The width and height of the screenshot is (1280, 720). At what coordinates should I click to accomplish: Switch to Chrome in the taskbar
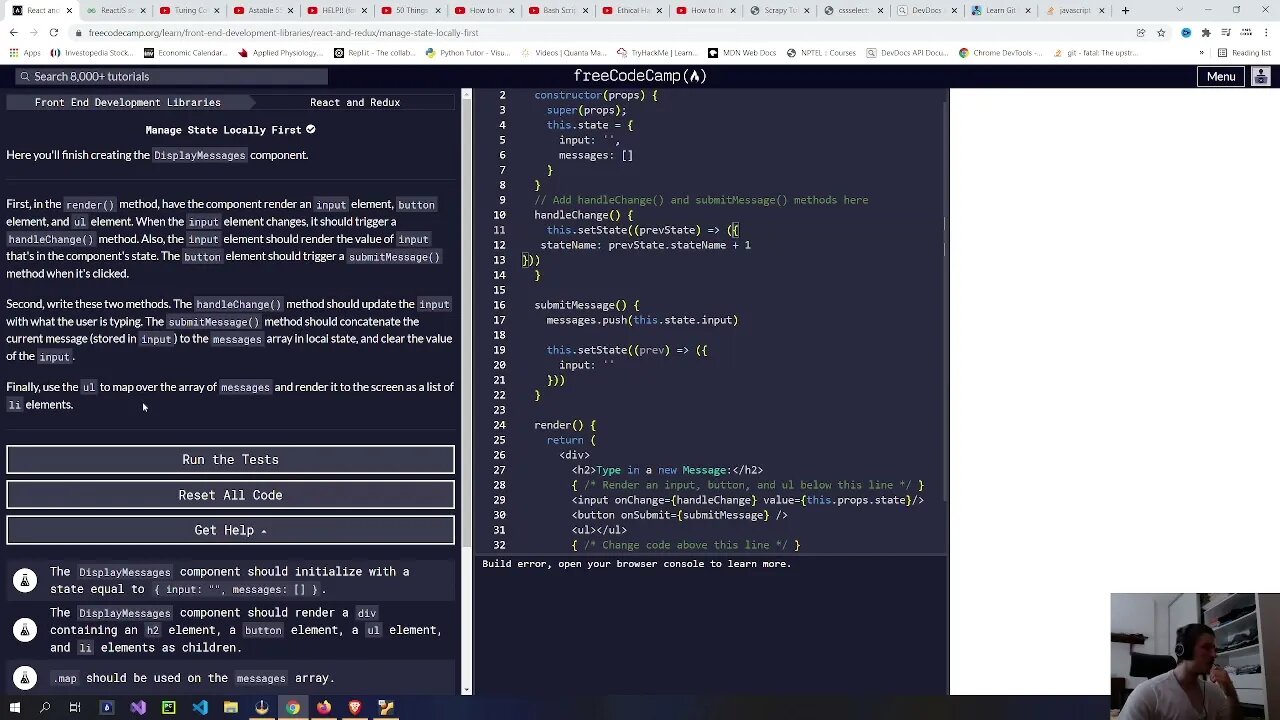point(292,708)
